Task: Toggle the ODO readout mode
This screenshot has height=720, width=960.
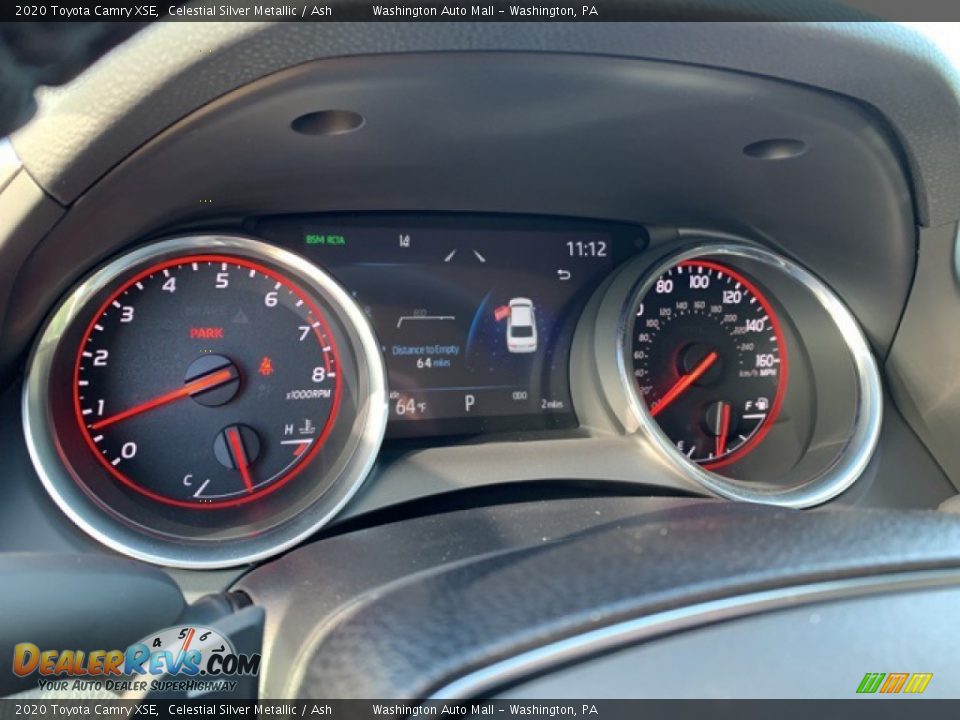Action: pos(518,396)
